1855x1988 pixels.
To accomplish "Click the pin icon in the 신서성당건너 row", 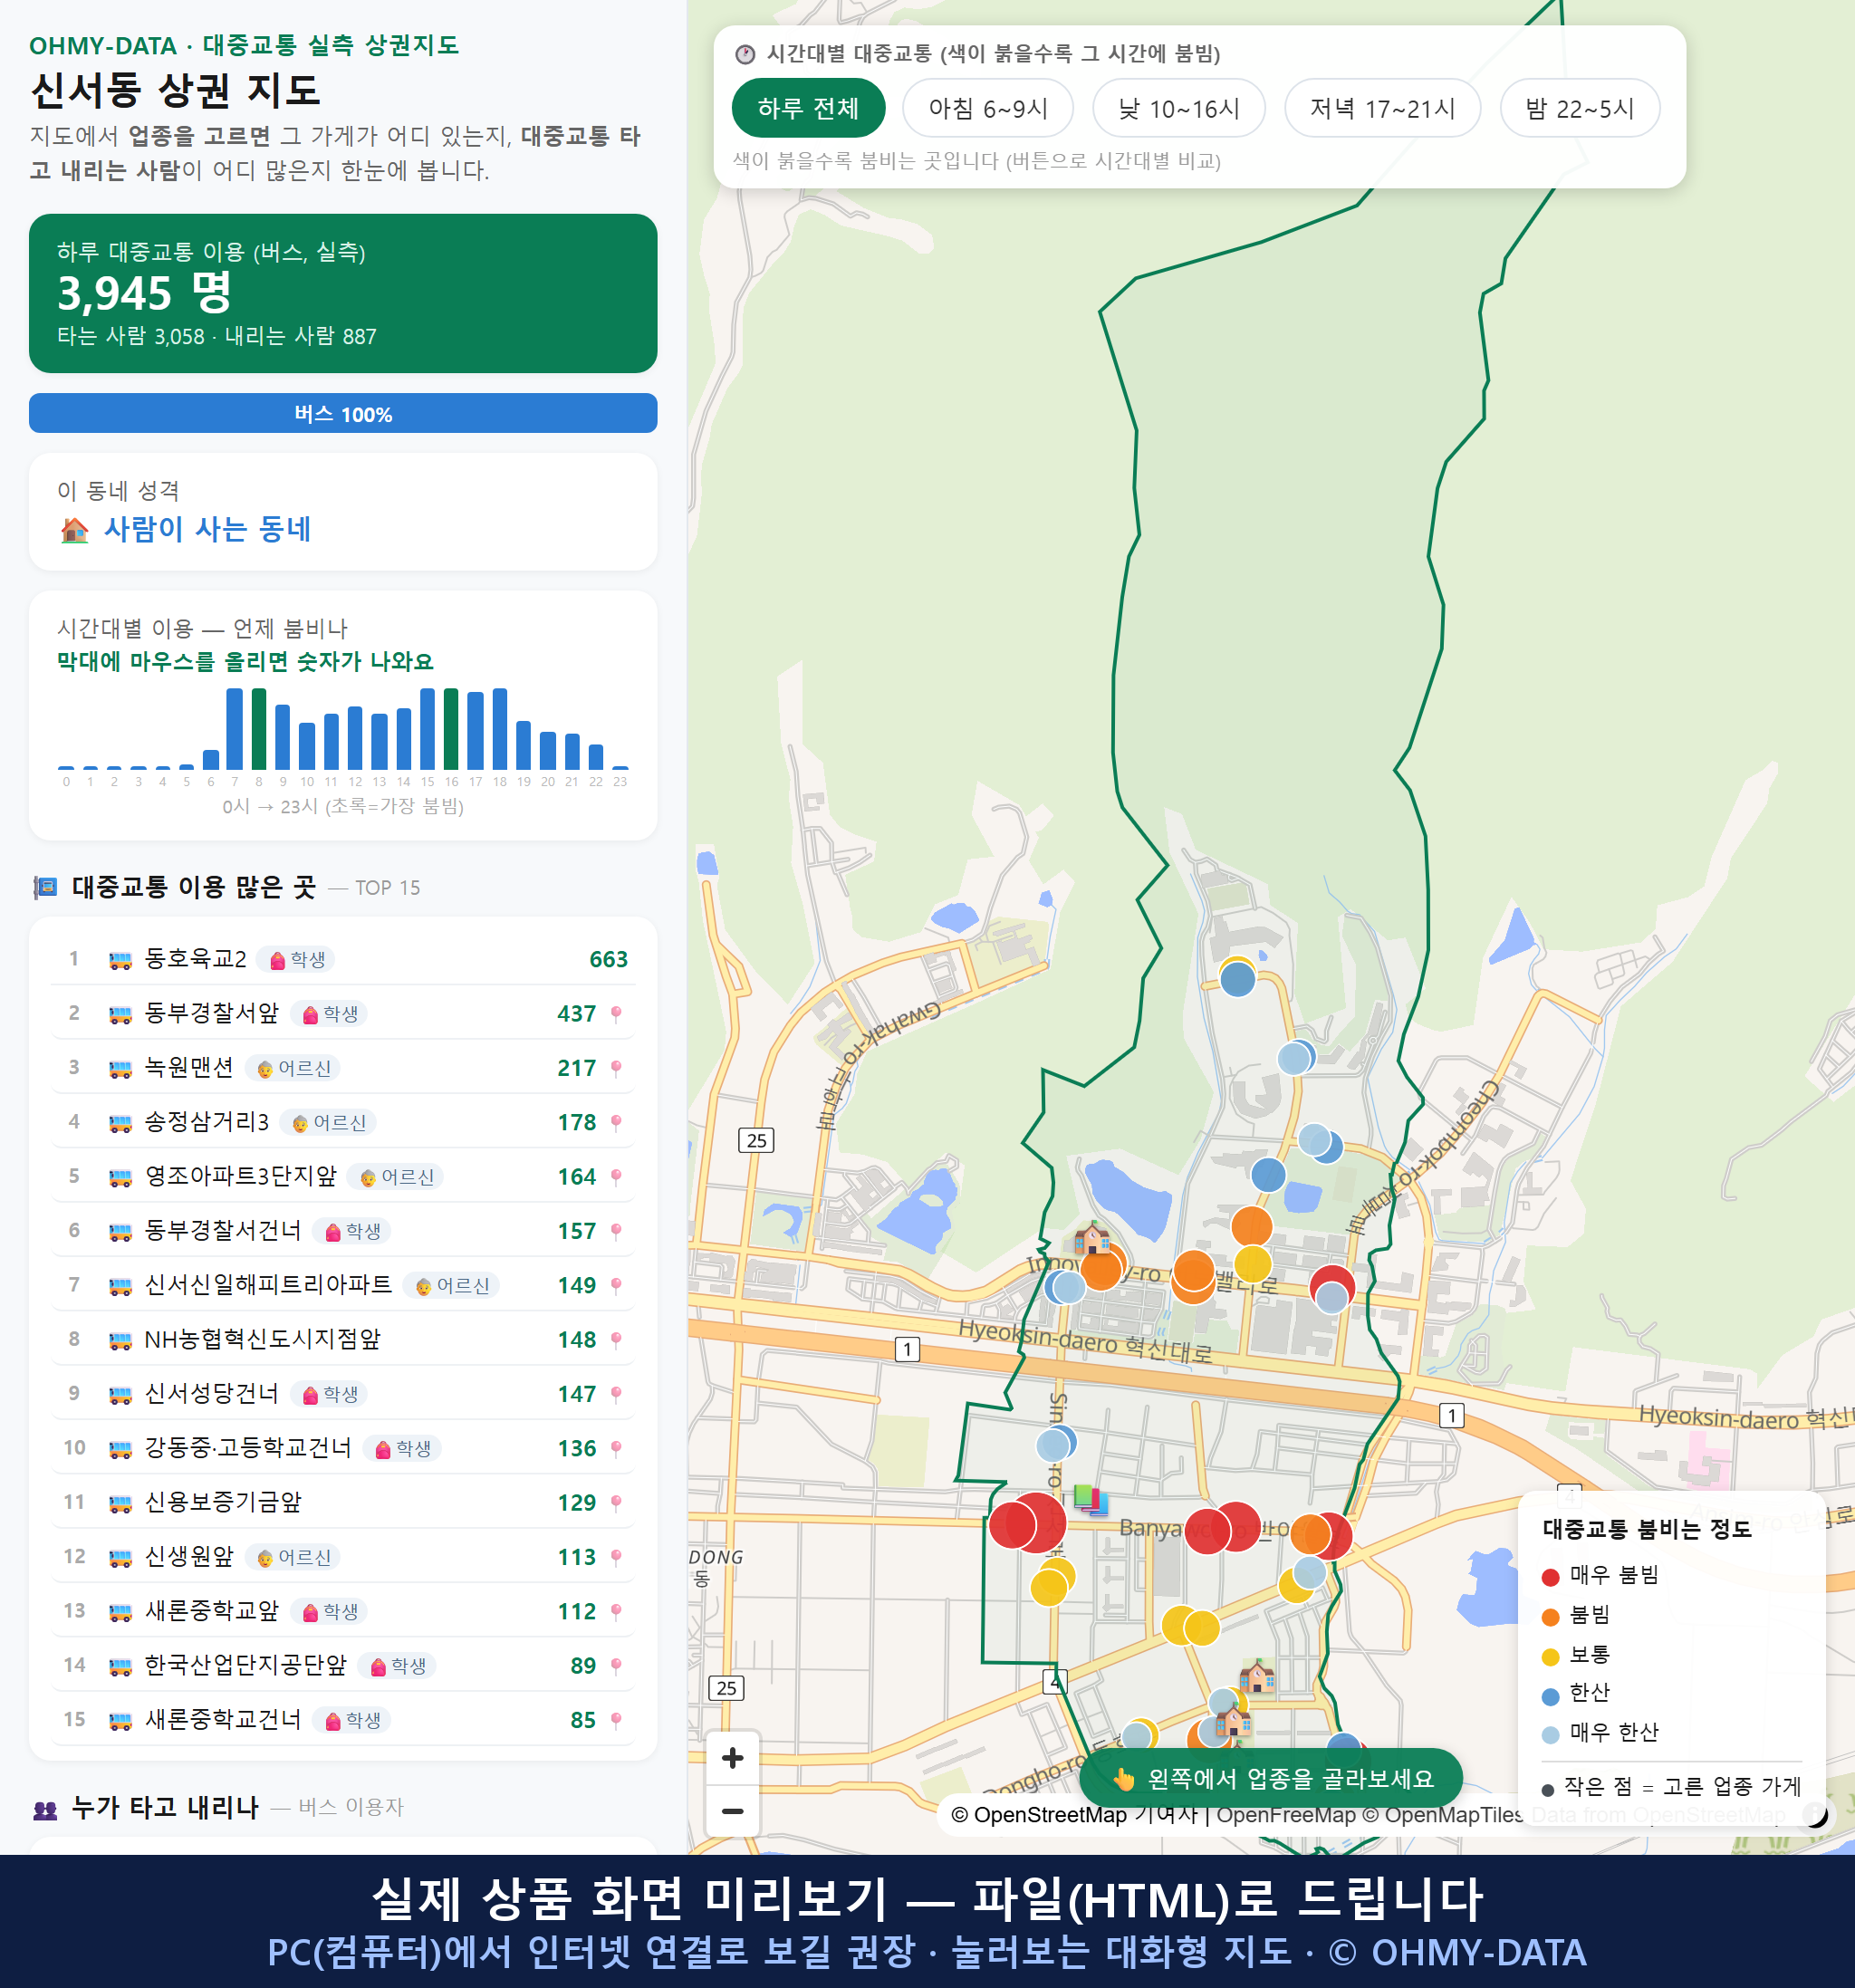I will tap(616, 1394).
